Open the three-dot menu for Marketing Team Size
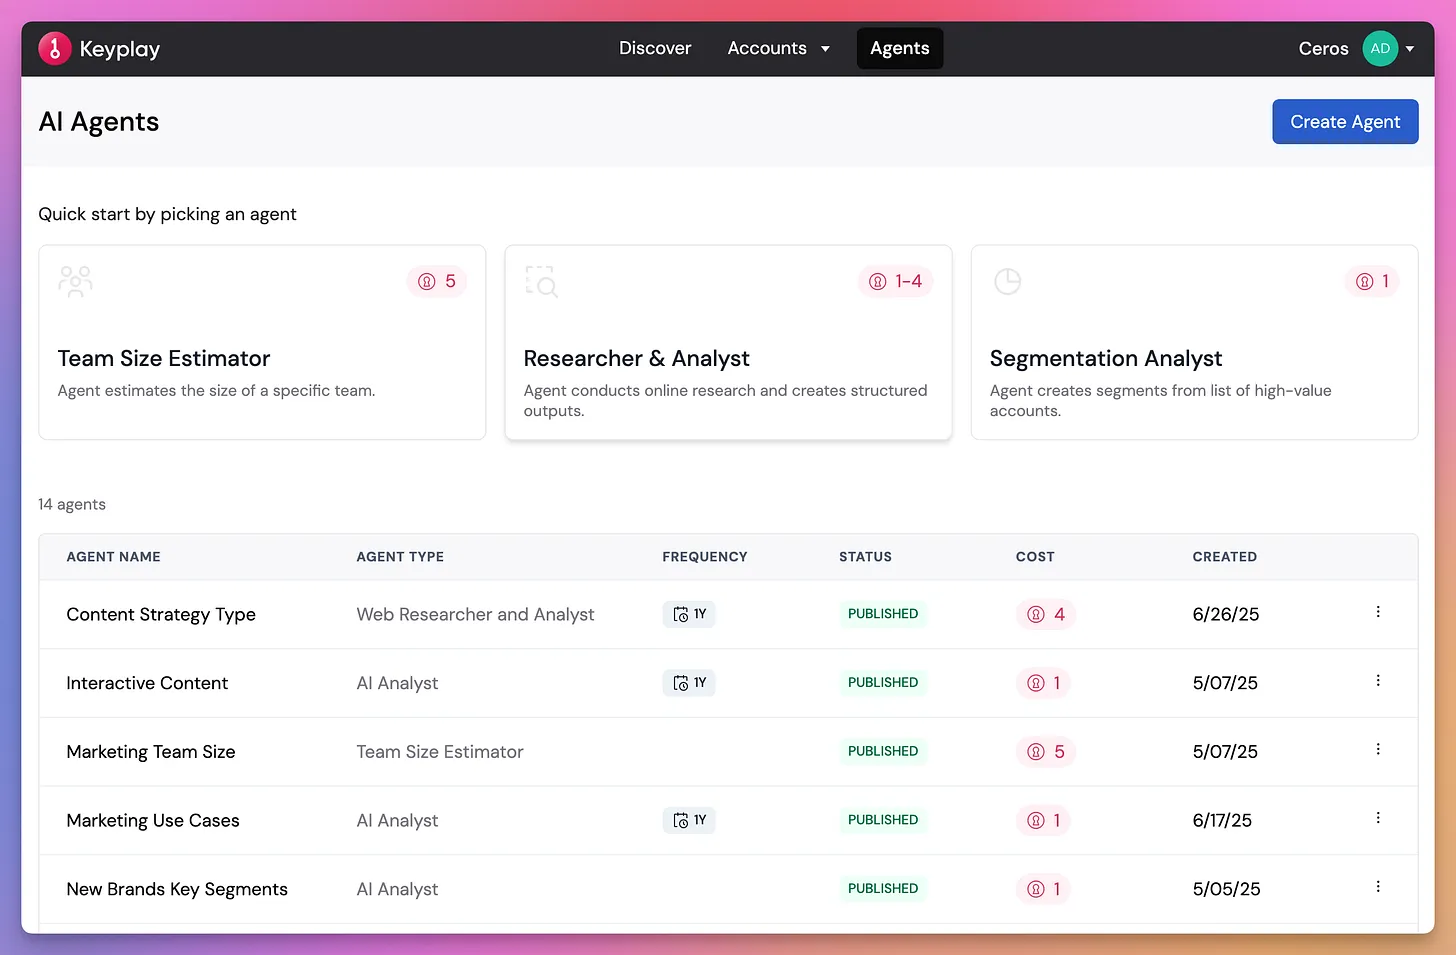Image resolution: width=1456 pixels, height=955 pixels. coord(1377,750)
